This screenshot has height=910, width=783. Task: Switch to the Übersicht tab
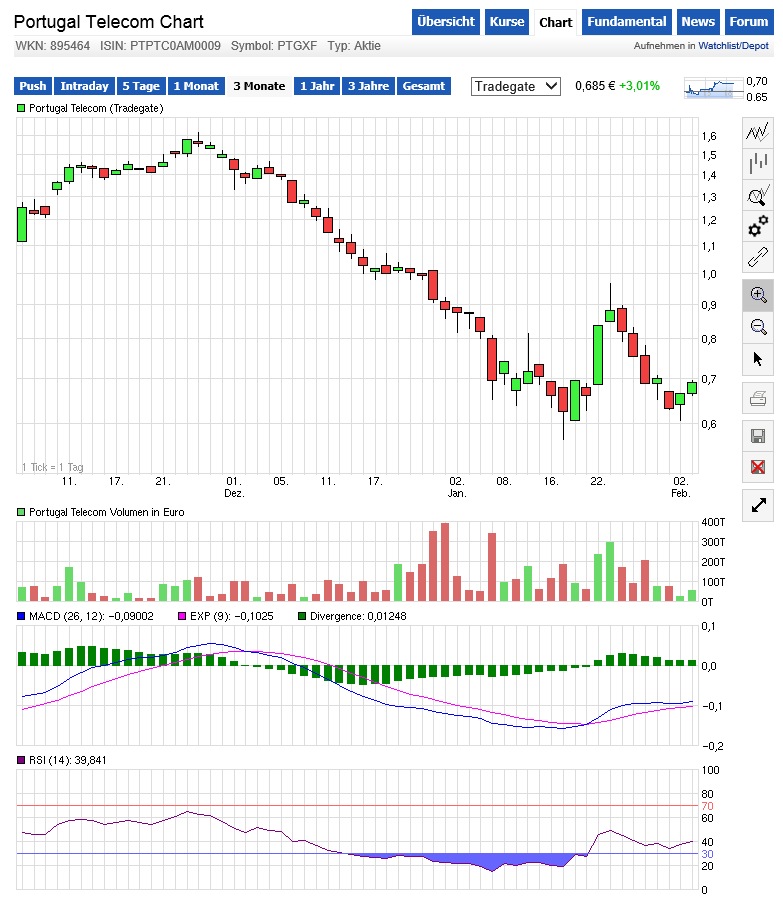tap(446, 22)
